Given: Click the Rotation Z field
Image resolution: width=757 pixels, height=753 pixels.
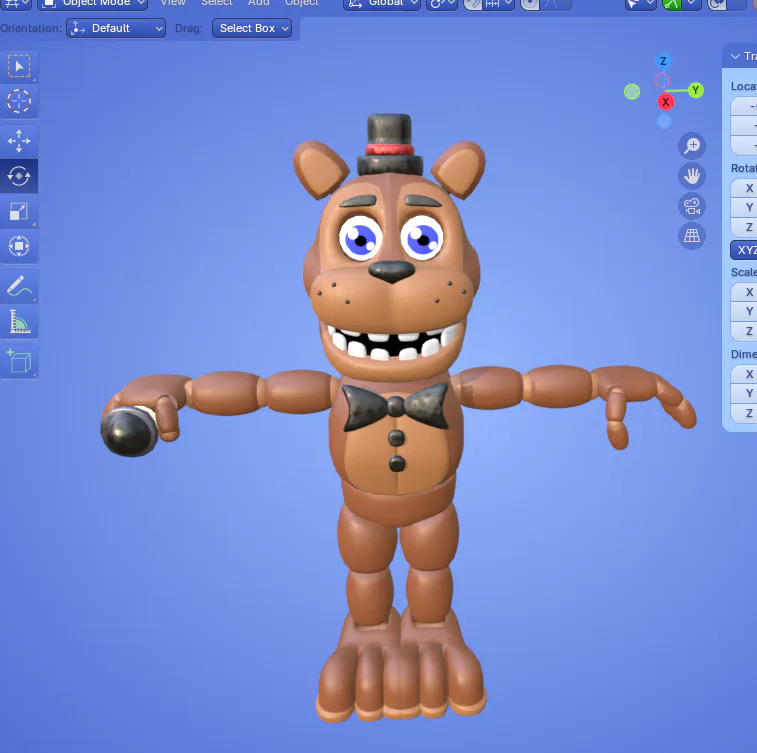Looking at the screenshot, I should click(743, 227).
